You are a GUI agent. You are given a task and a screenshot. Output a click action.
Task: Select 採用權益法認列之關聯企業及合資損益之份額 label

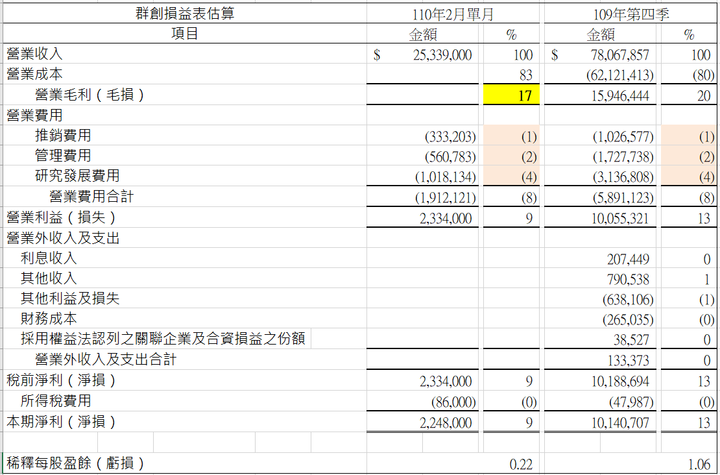163,339
